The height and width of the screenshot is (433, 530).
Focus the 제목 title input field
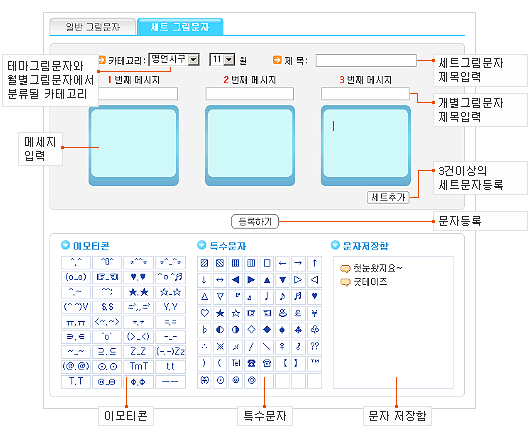[x=366, y=61]
